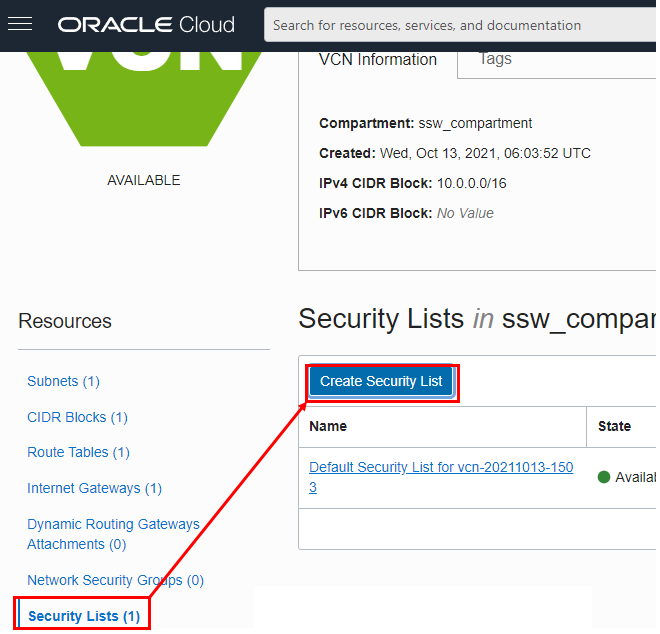Click the AVAILABLE status label
The height and width of the screenshot is (634, 660).
pos(144,181)
